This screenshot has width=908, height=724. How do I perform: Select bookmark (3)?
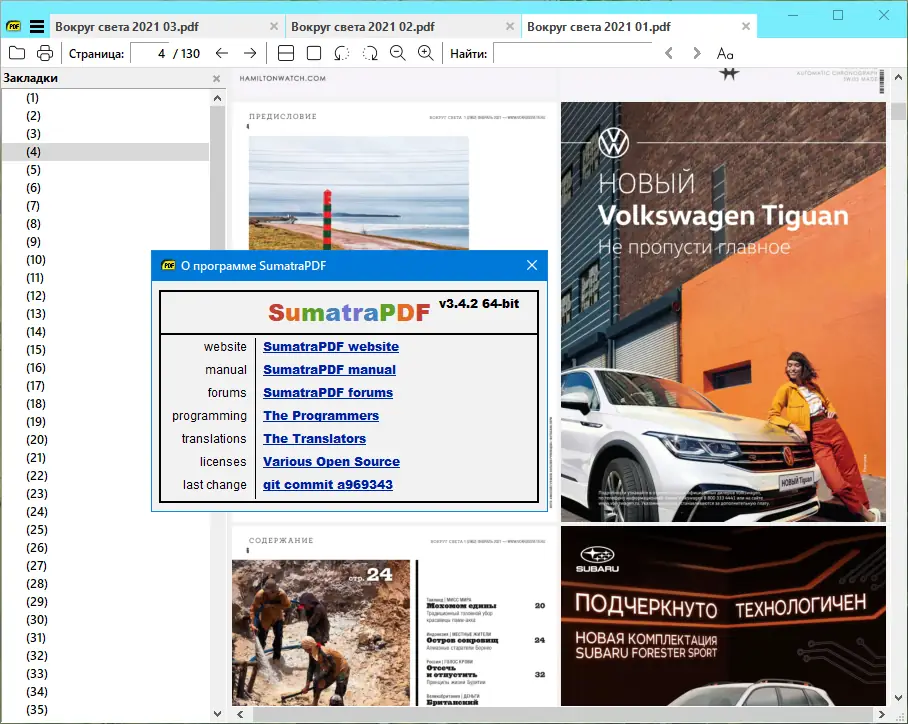(33, 134)
